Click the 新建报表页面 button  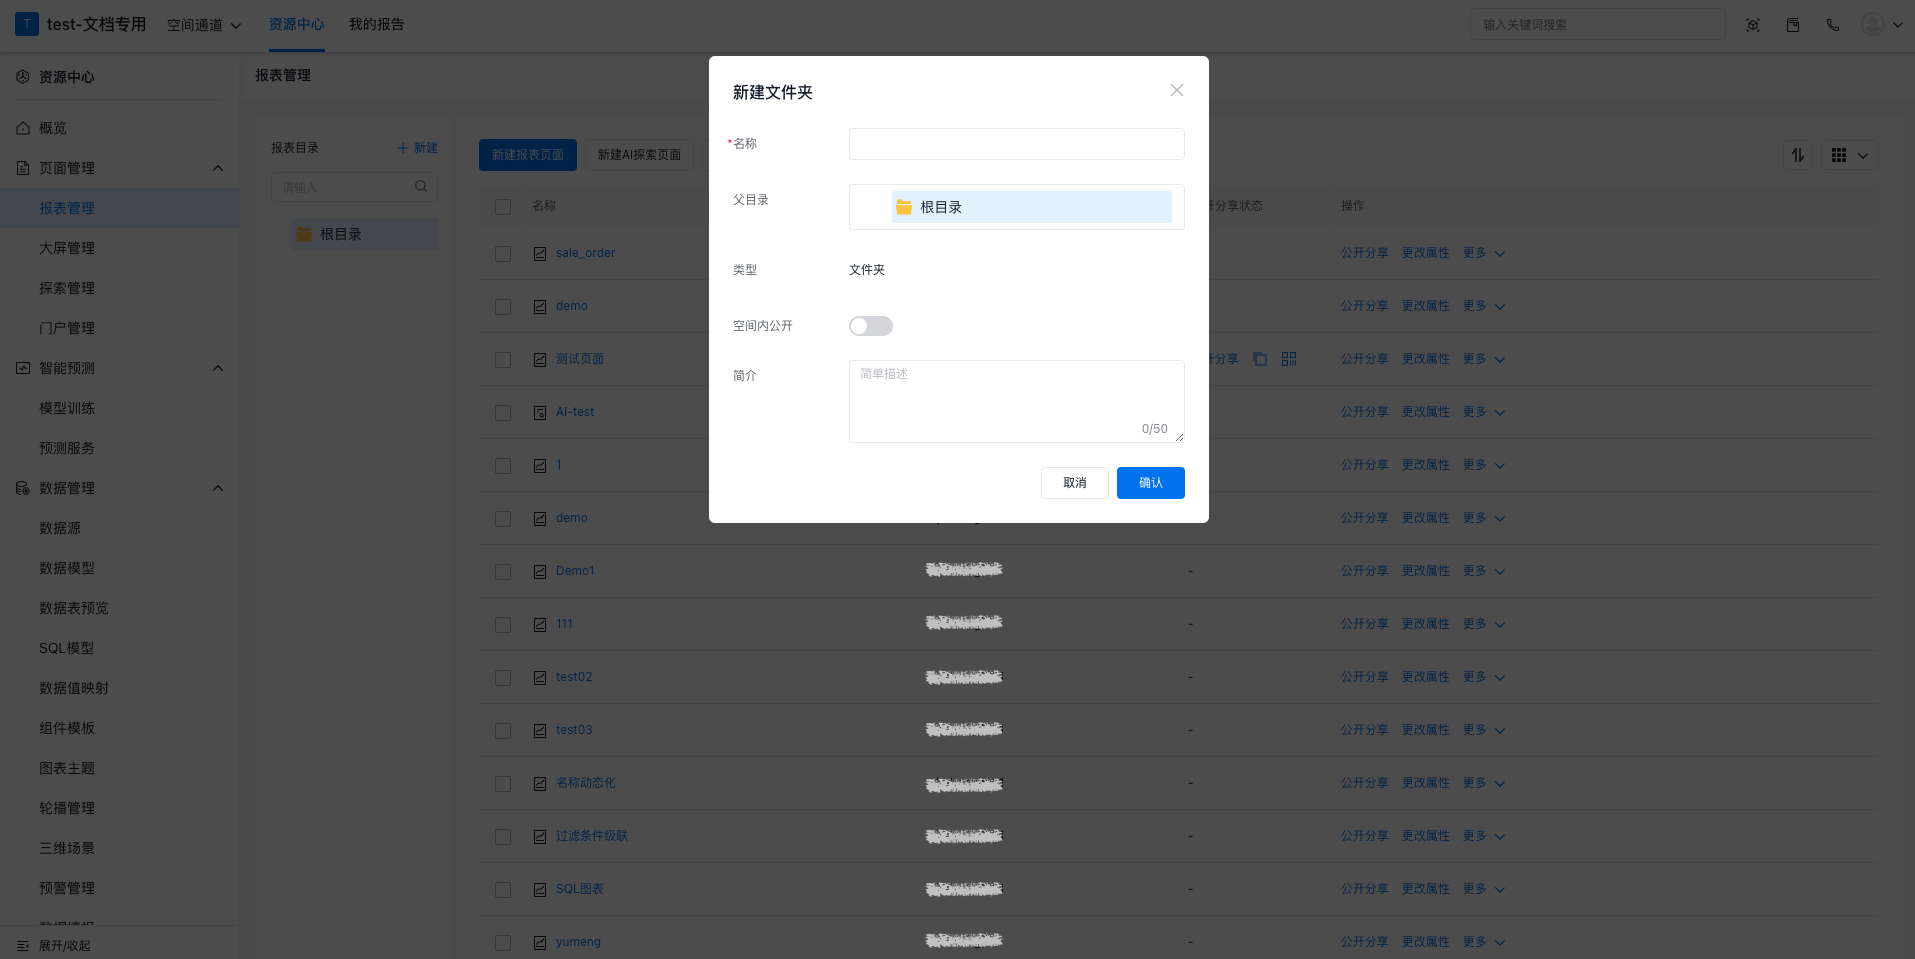tap(528, 155)
